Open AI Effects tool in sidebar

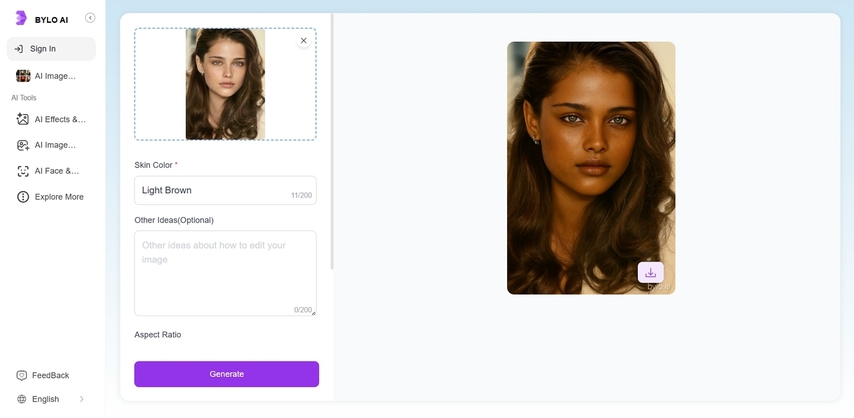coord(50,119)
